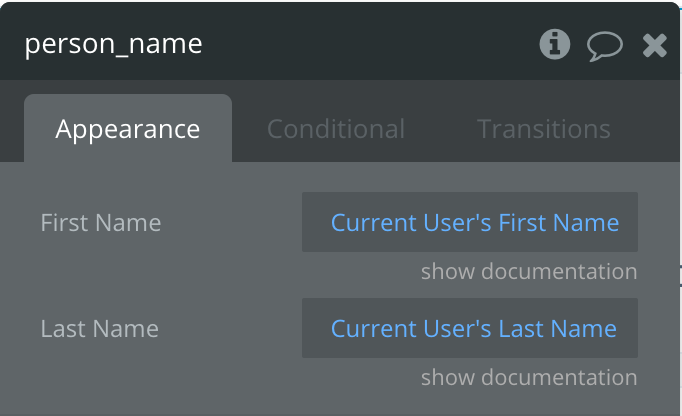Switch to the Appearance tab

pos(128,129)
